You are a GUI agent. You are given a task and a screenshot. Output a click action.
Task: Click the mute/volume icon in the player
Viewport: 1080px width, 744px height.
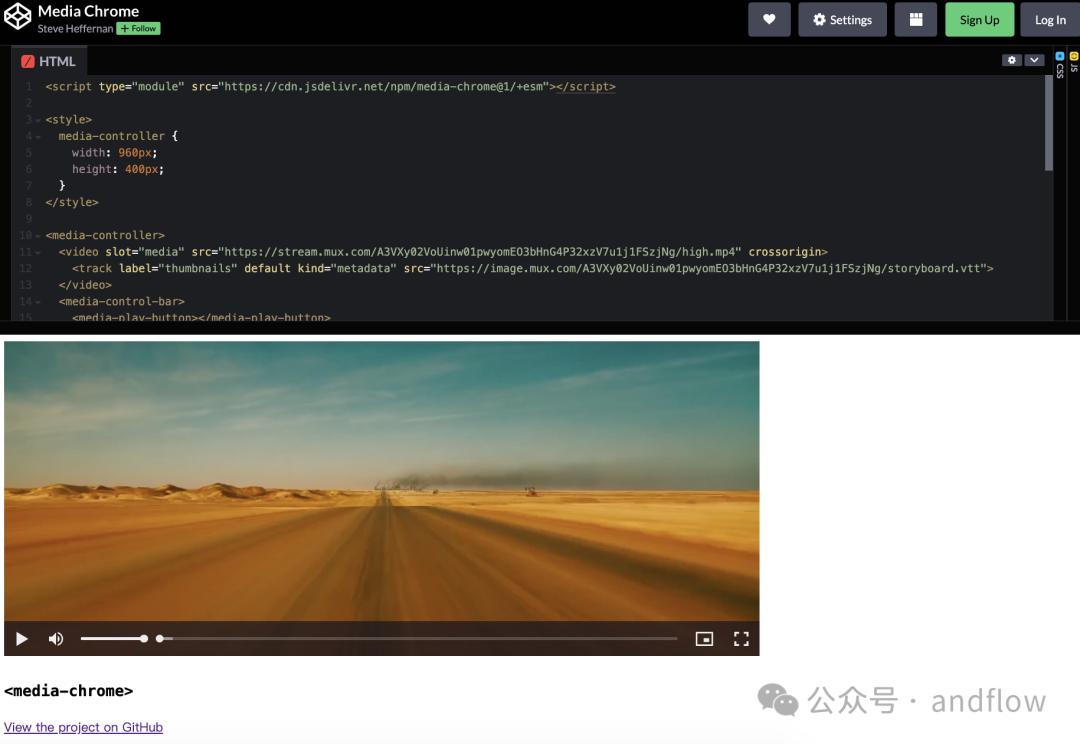tap(56, 638)
